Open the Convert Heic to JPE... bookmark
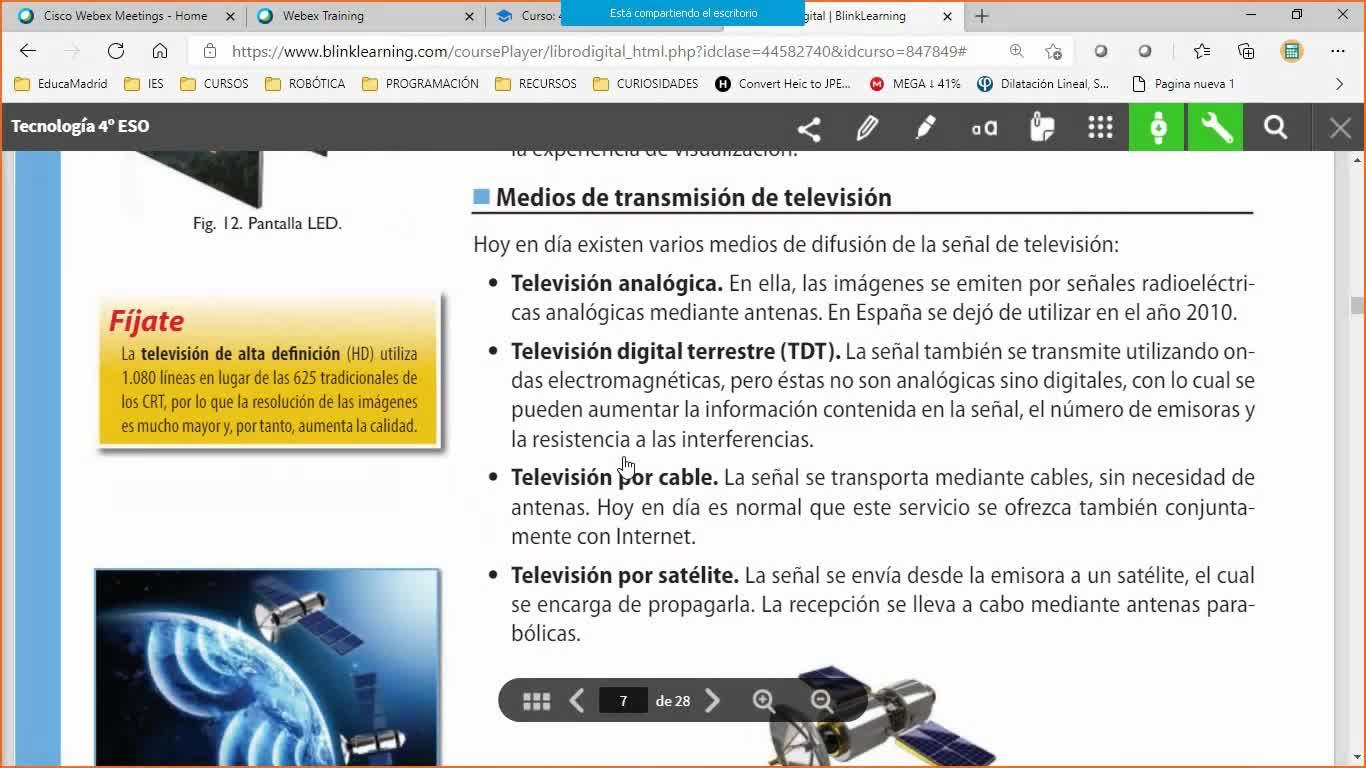1366x768 pixels. 783,84
